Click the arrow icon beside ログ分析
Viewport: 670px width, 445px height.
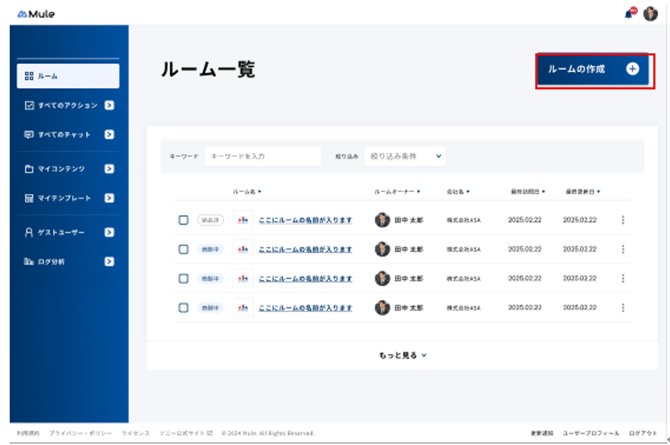point(109,262)
